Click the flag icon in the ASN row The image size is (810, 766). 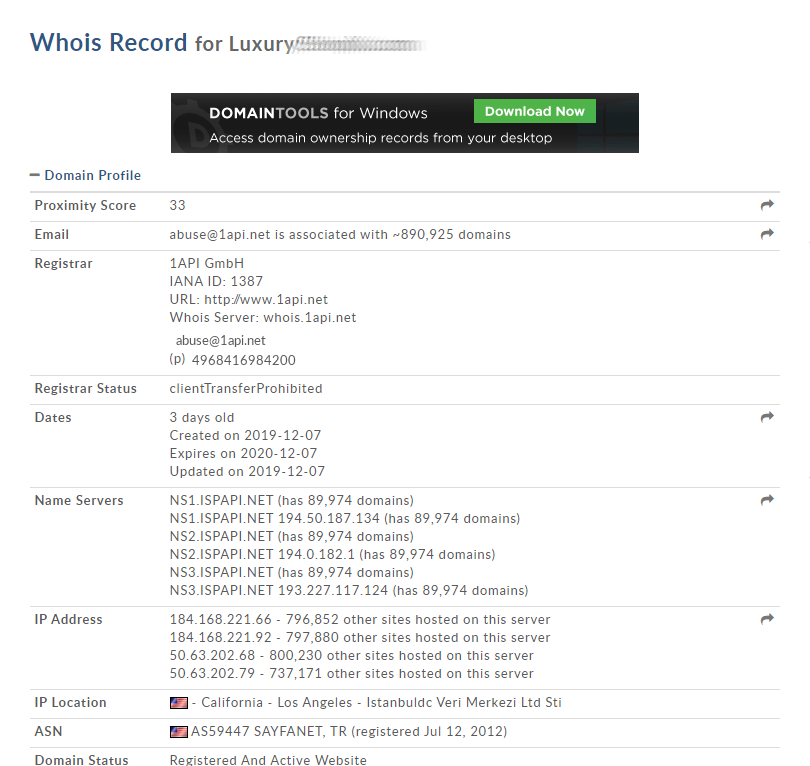point(177,731)
